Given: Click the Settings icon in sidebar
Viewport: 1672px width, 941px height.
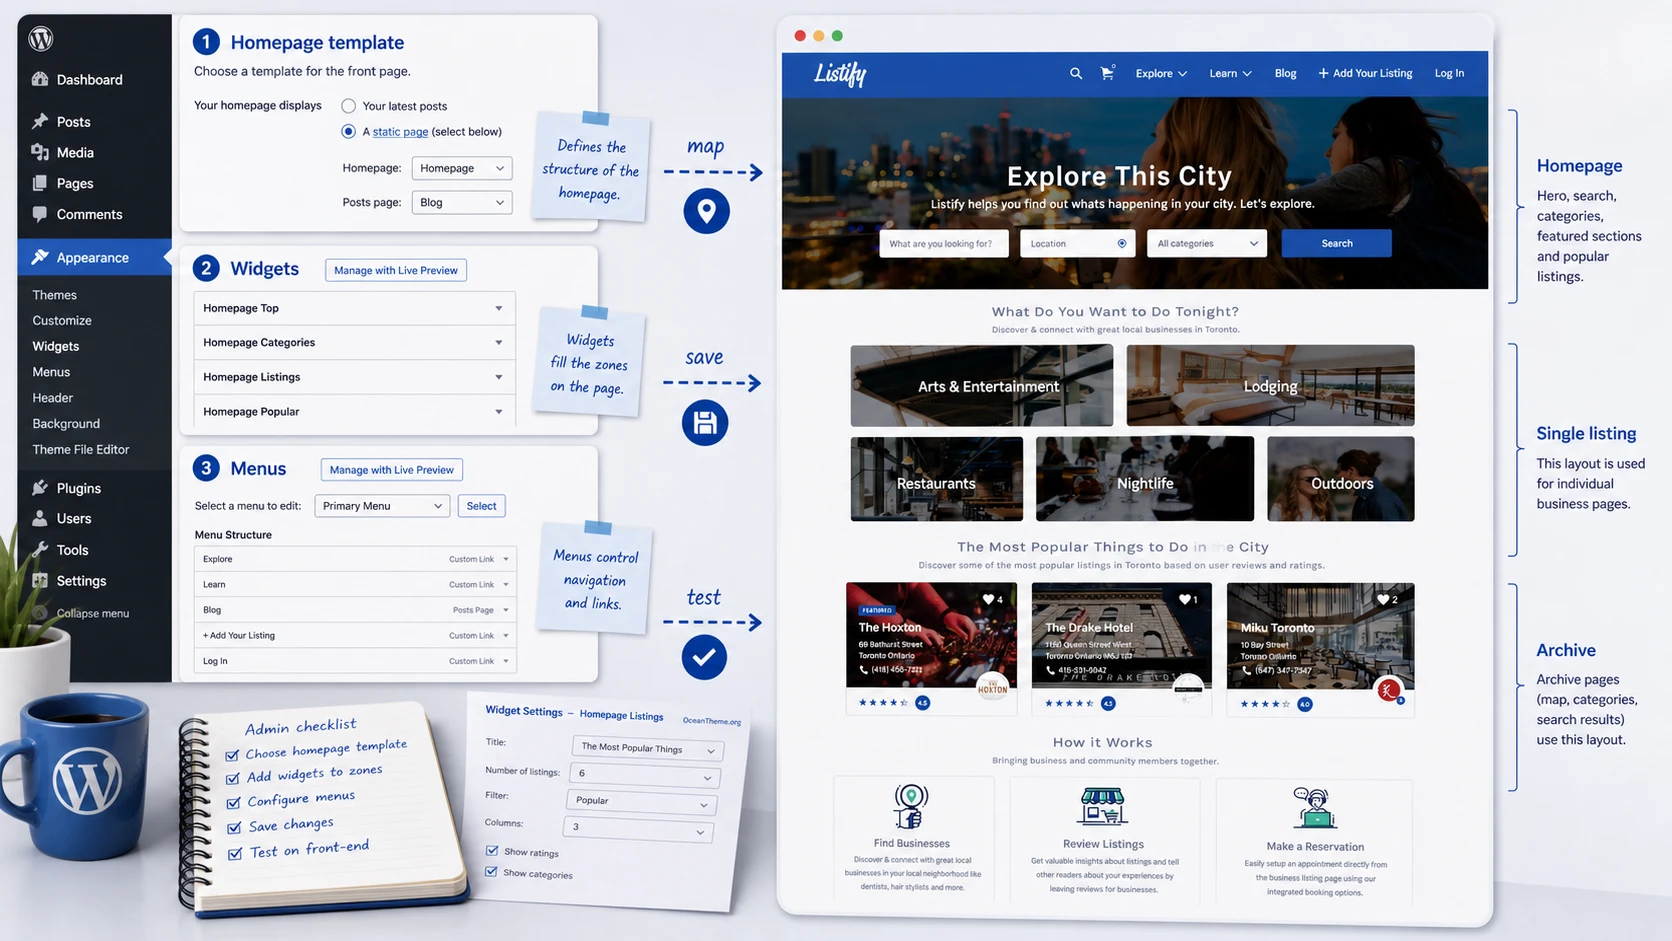Looking at the screenshot, I should pos(40,580).
